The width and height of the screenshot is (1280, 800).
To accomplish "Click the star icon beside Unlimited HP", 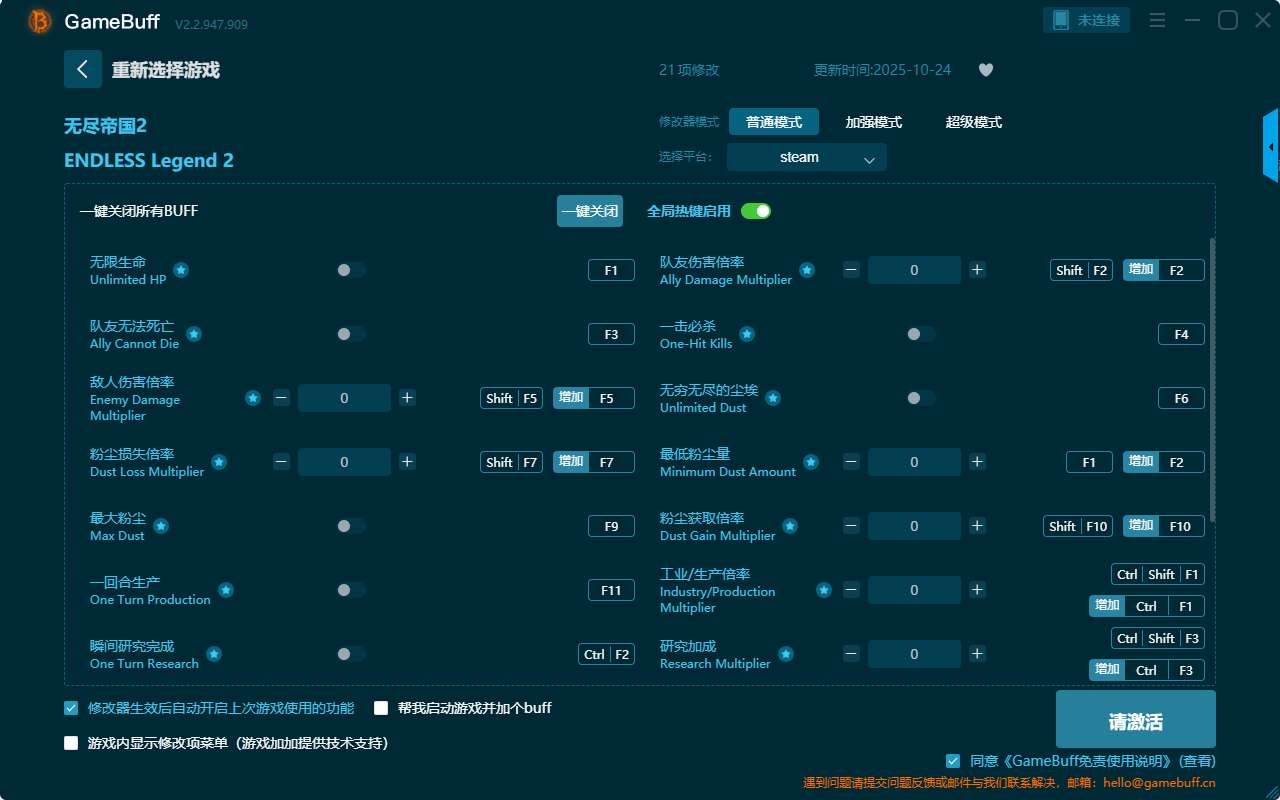I will [x=181, y=270].
